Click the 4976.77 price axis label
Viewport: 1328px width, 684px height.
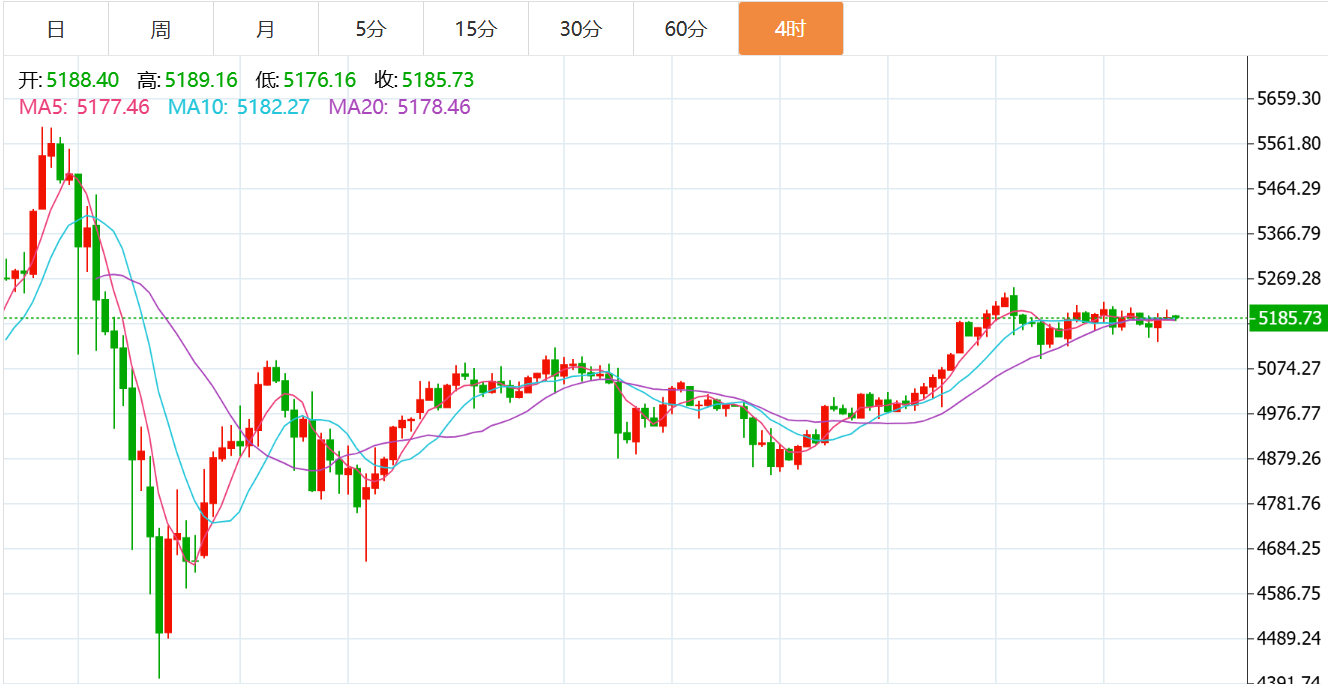point(1289,413)
